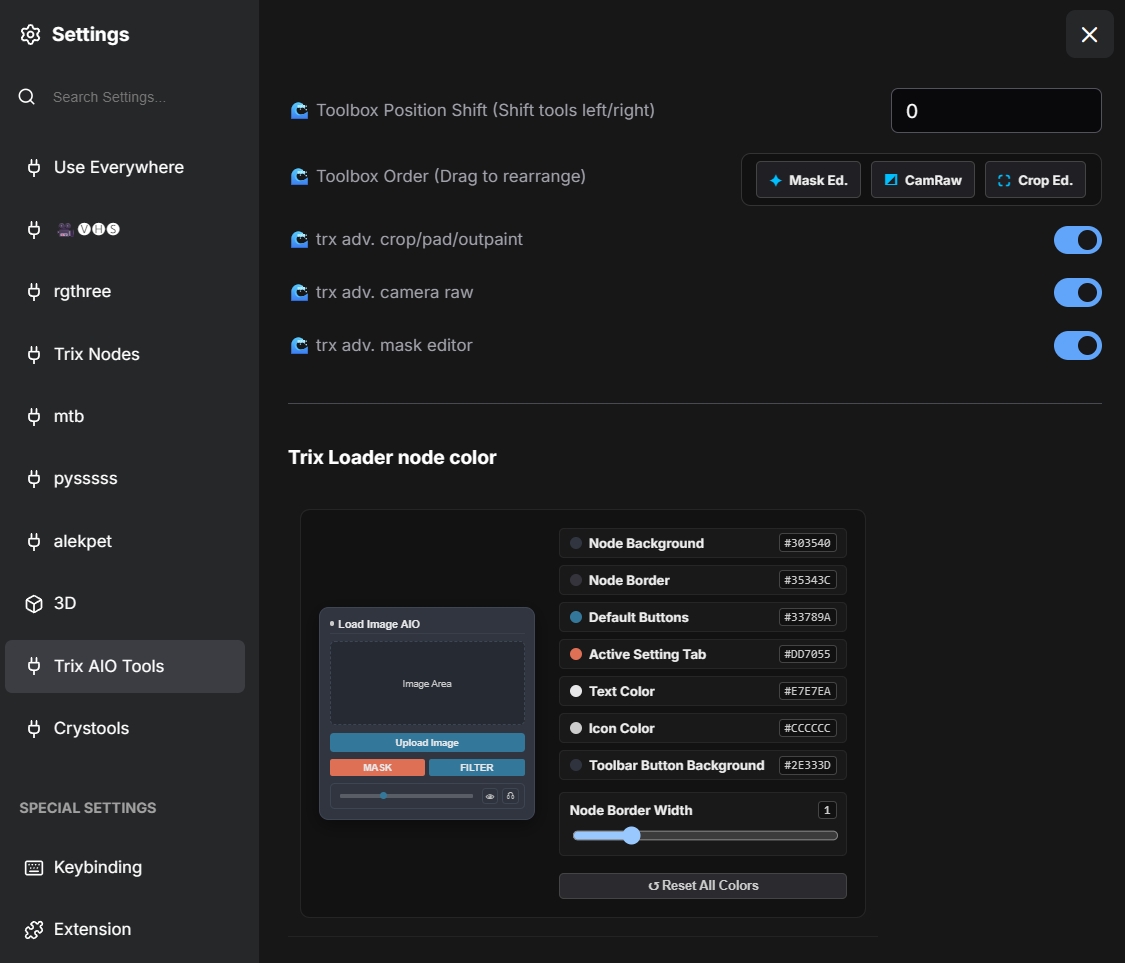Open the alekpet settings category

tap(125, 541)
